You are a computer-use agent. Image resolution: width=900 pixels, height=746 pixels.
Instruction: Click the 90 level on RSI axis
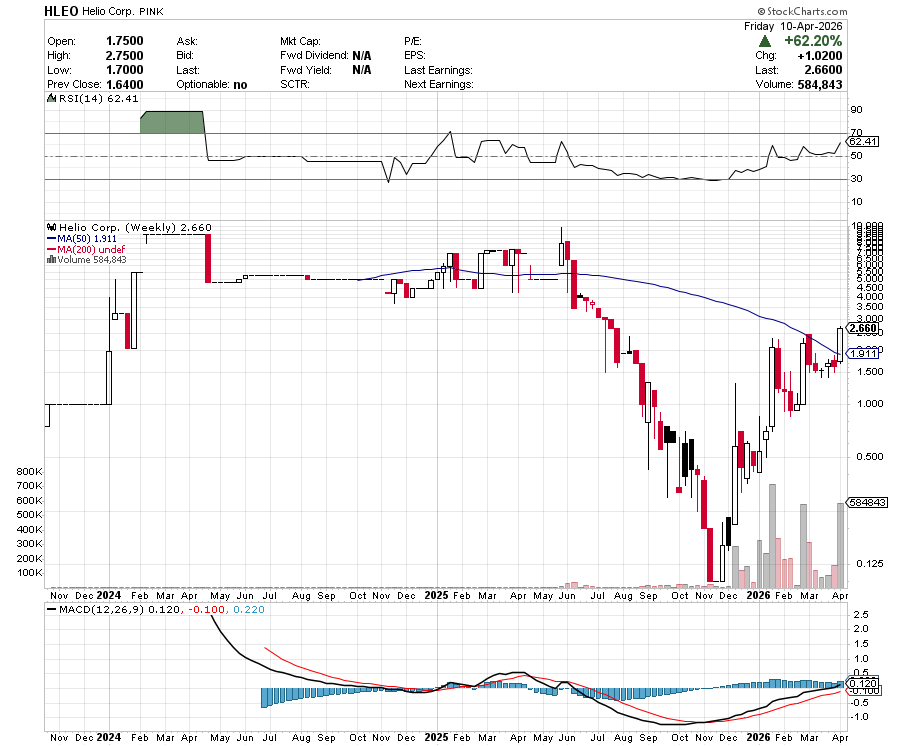coord(856,110)
